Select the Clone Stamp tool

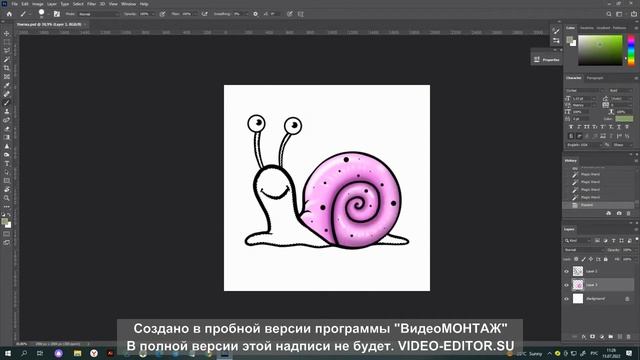click(x=7, y=111)
